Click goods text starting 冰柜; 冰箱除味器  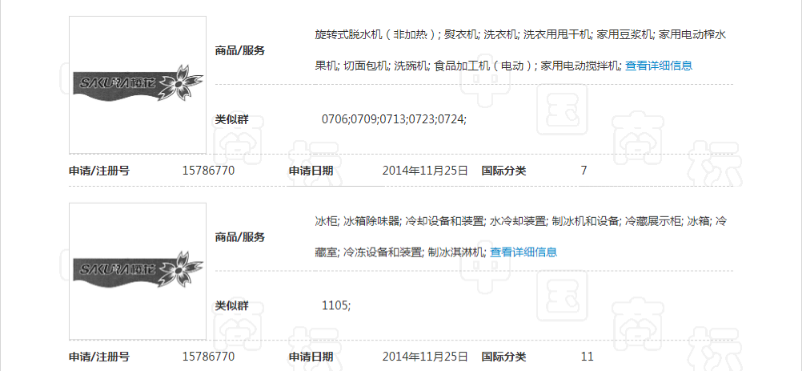click(x=520, y=221)
